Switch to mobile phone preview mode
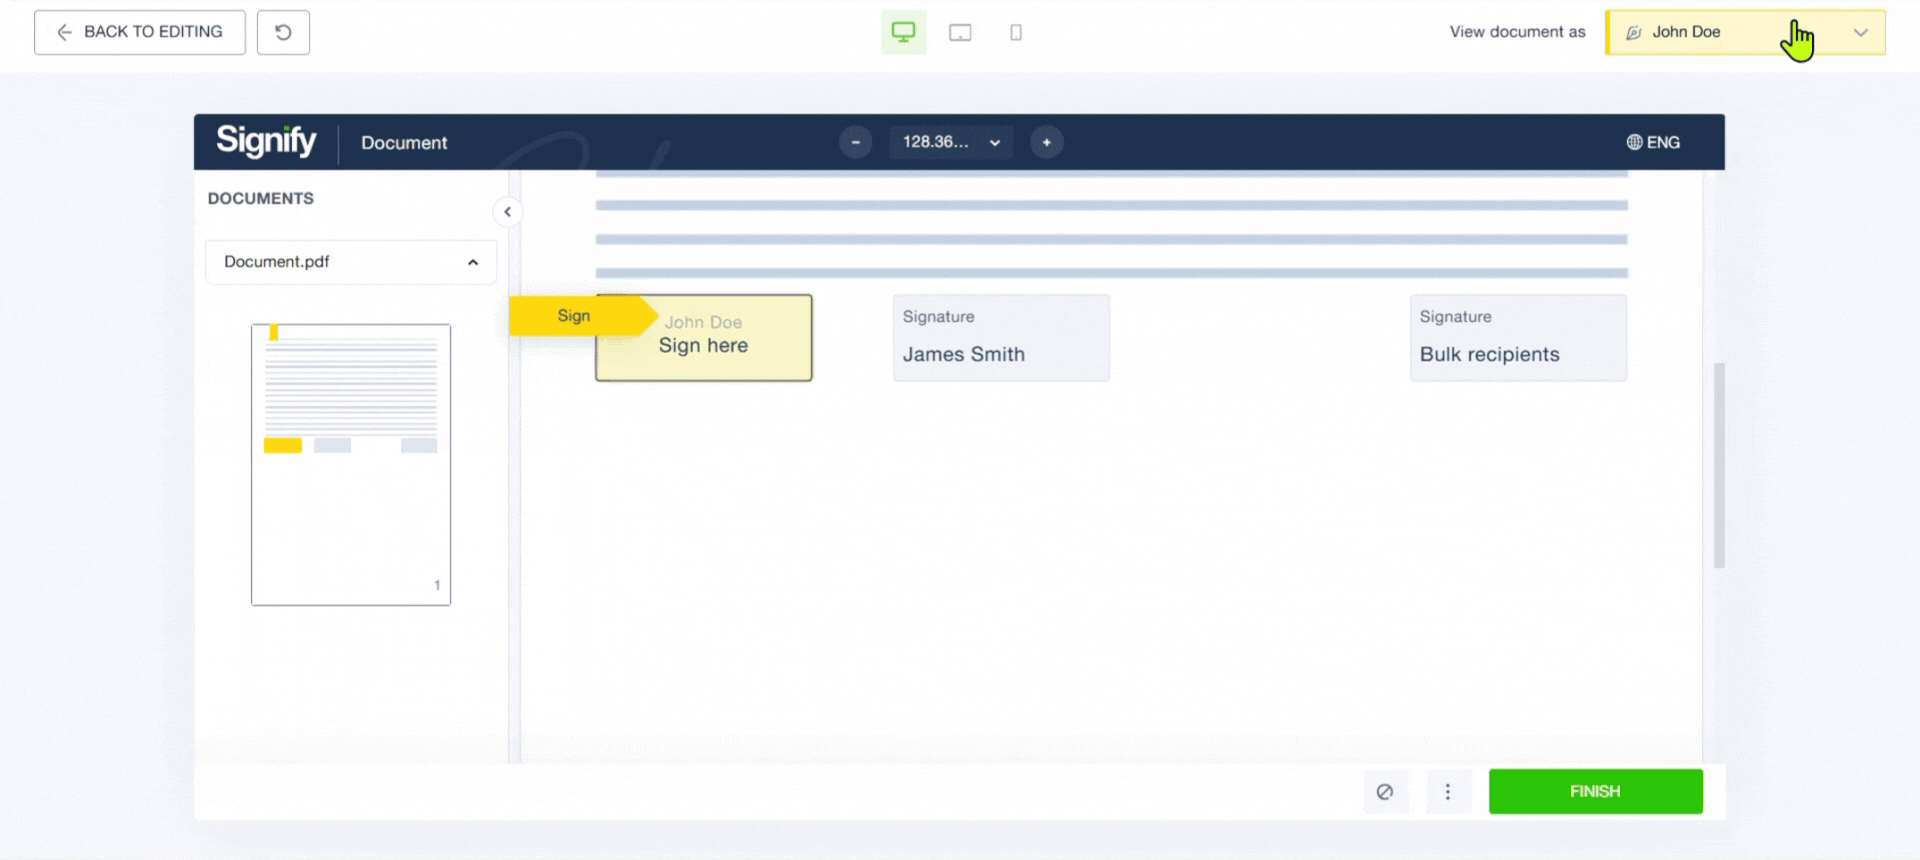The width and height of the screenshot is (1920, 860). coord(1016,32)
